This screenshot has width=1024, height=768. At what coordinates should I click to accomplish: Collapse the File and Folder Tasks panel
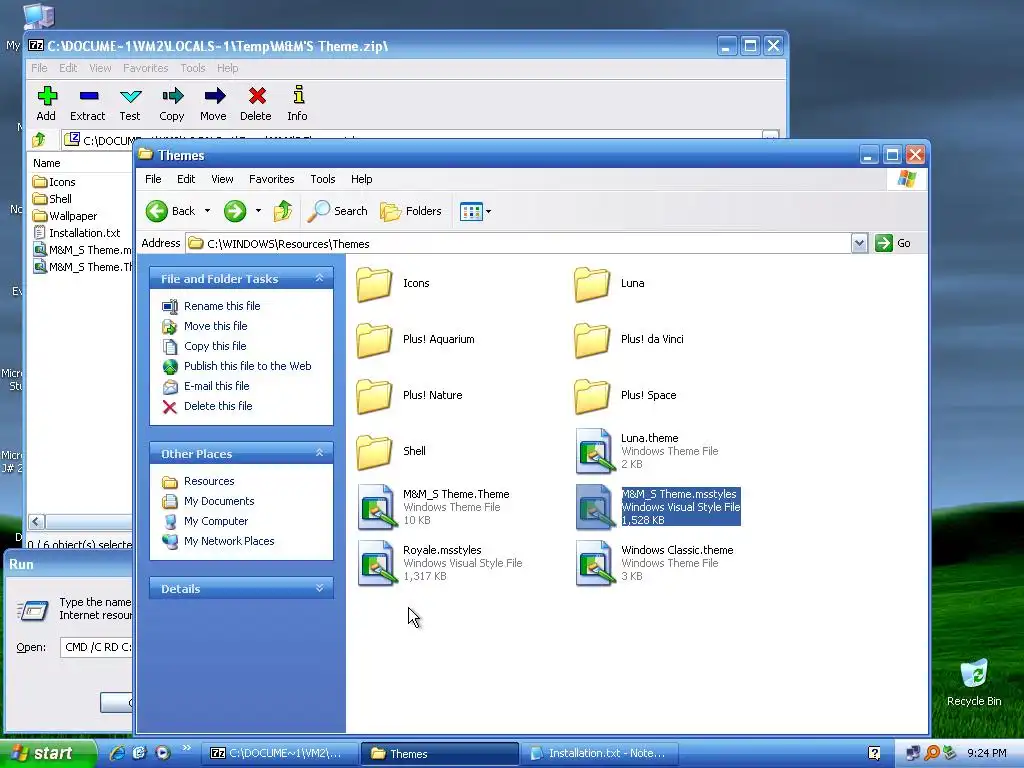319,278
